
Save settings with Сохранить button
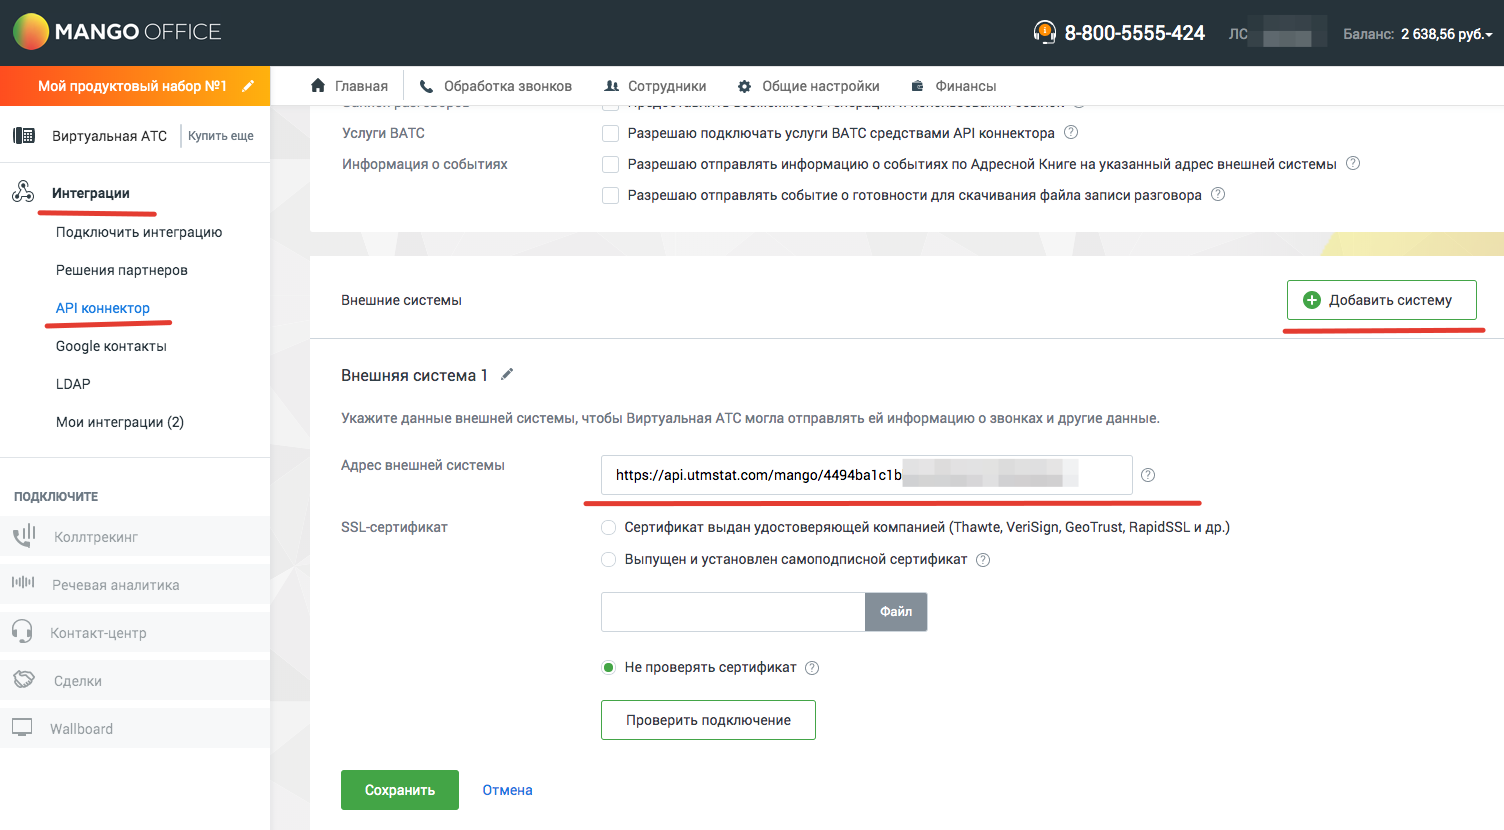[400, 790]
